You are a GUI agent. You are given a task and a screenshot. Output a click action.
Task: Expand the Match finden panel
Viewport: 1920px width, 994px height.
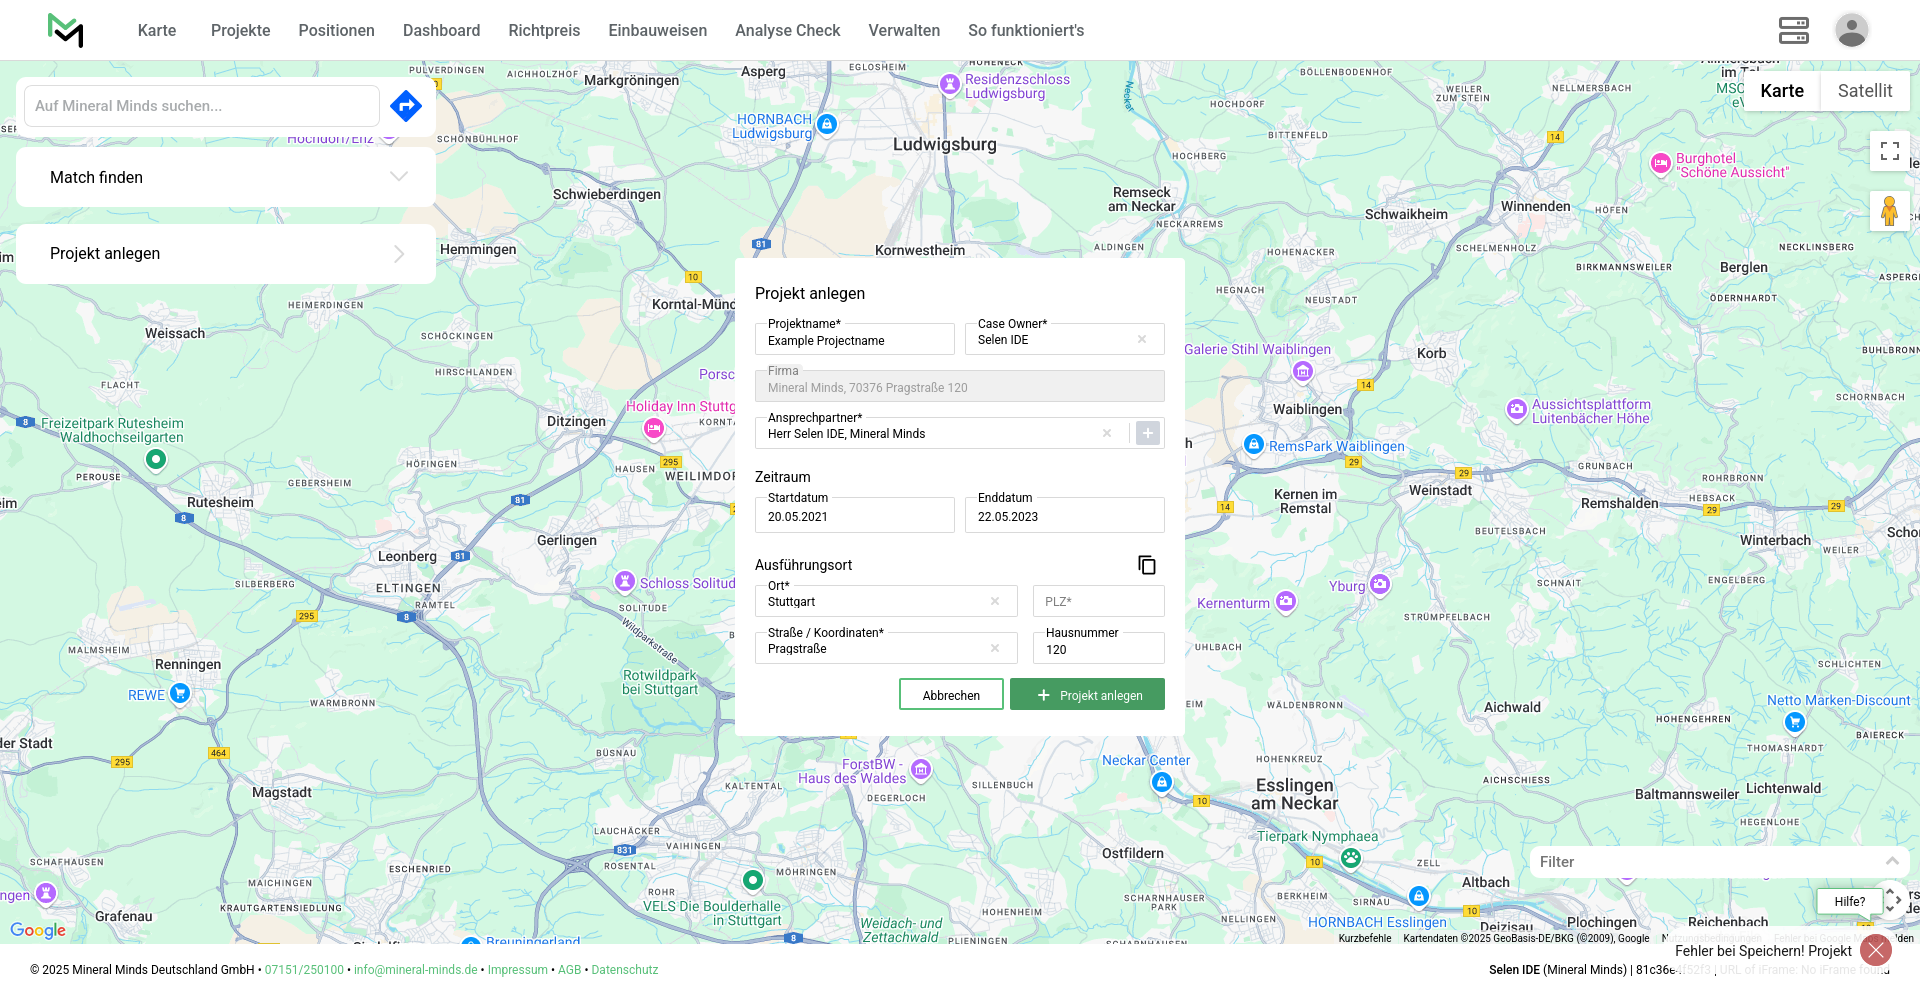coord(226,177)
